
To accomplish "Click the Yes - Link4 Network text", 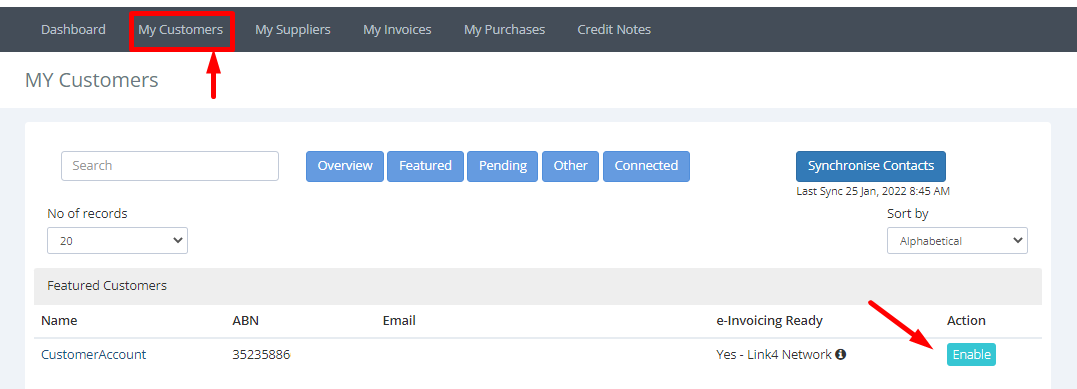I will 773,355.
